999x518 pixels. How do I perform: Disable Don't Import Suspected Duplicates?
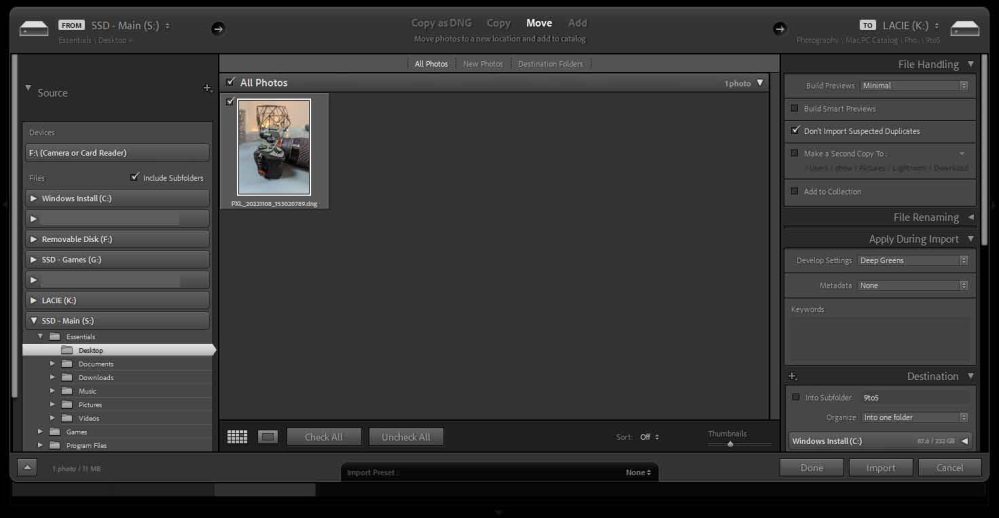click(x=795, y=130)
